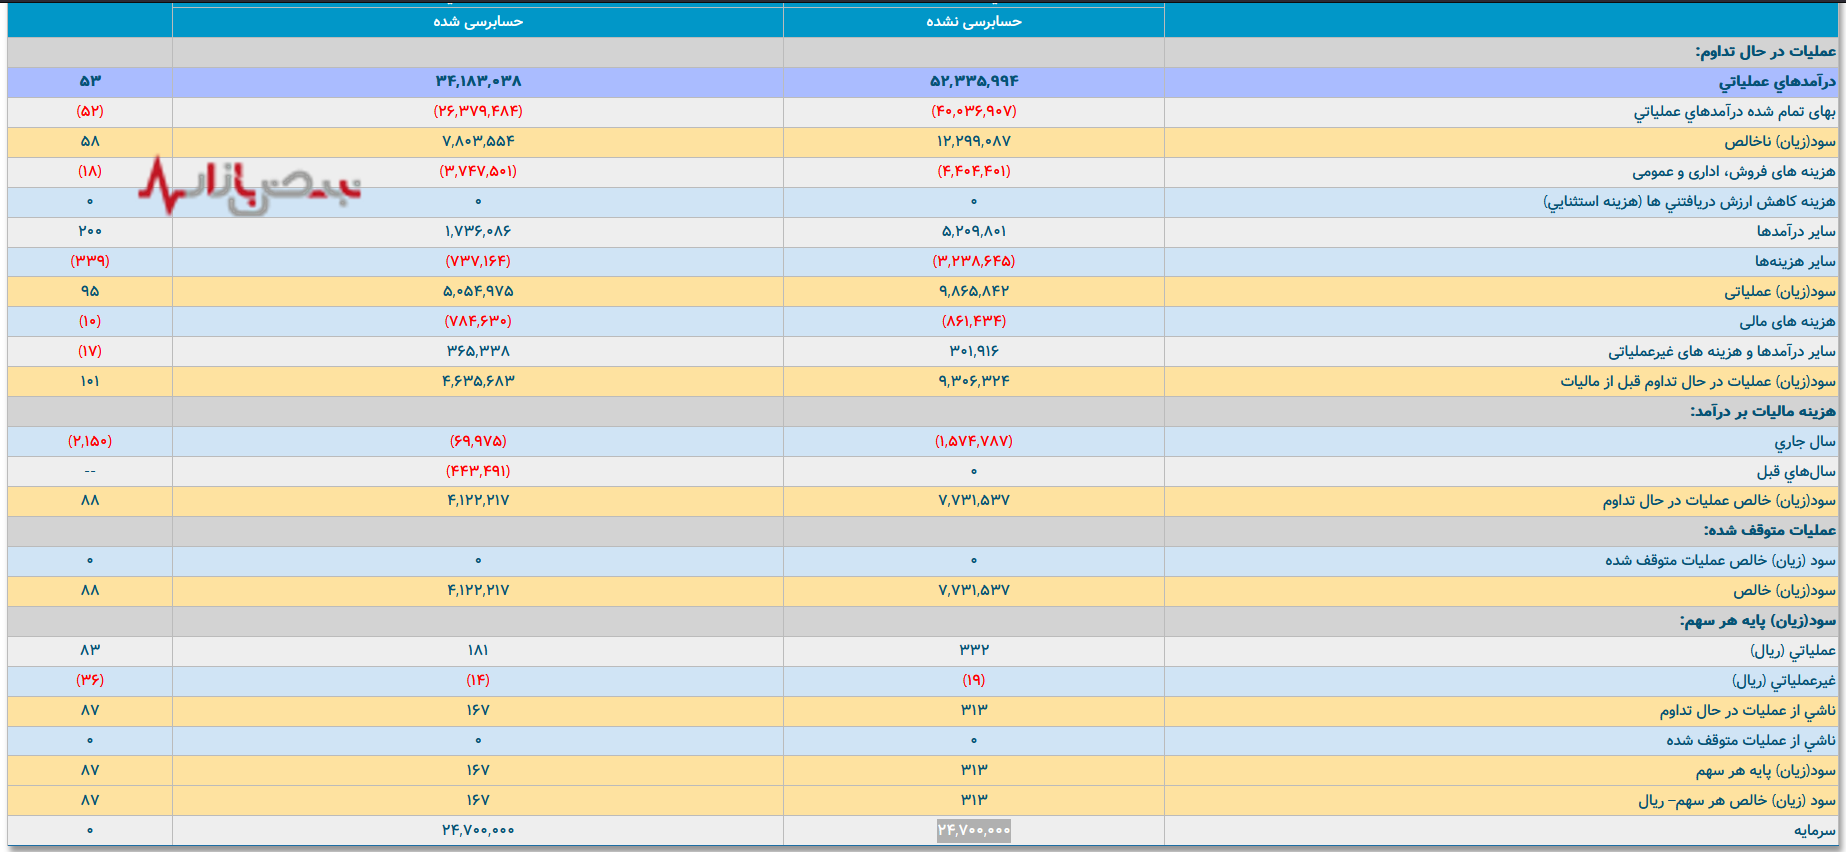This screenshot has height=852, width=1846.
Task: Select the 9,865,842 operating profit cell
Action: click(973, 291)
